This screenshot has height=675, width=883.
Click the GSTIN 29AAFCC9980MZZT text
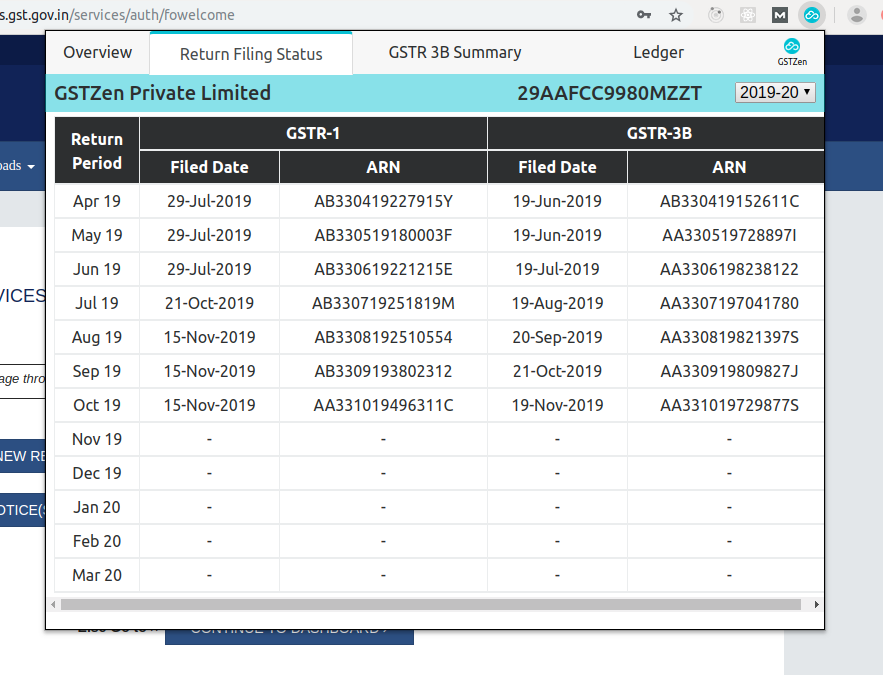pyautogui.click(x=609, y=93)
